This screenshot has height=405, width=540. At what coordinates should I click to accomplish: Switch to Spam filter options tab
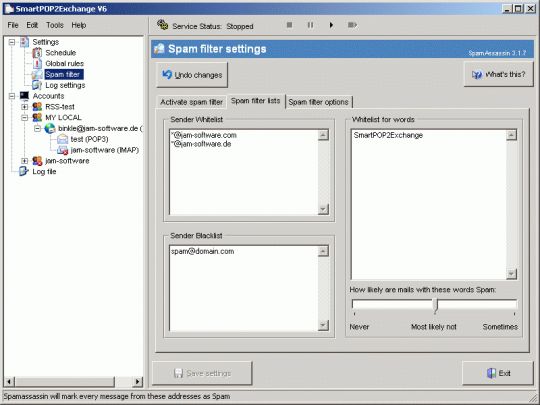pyautogui.click(x=318, y=102)
